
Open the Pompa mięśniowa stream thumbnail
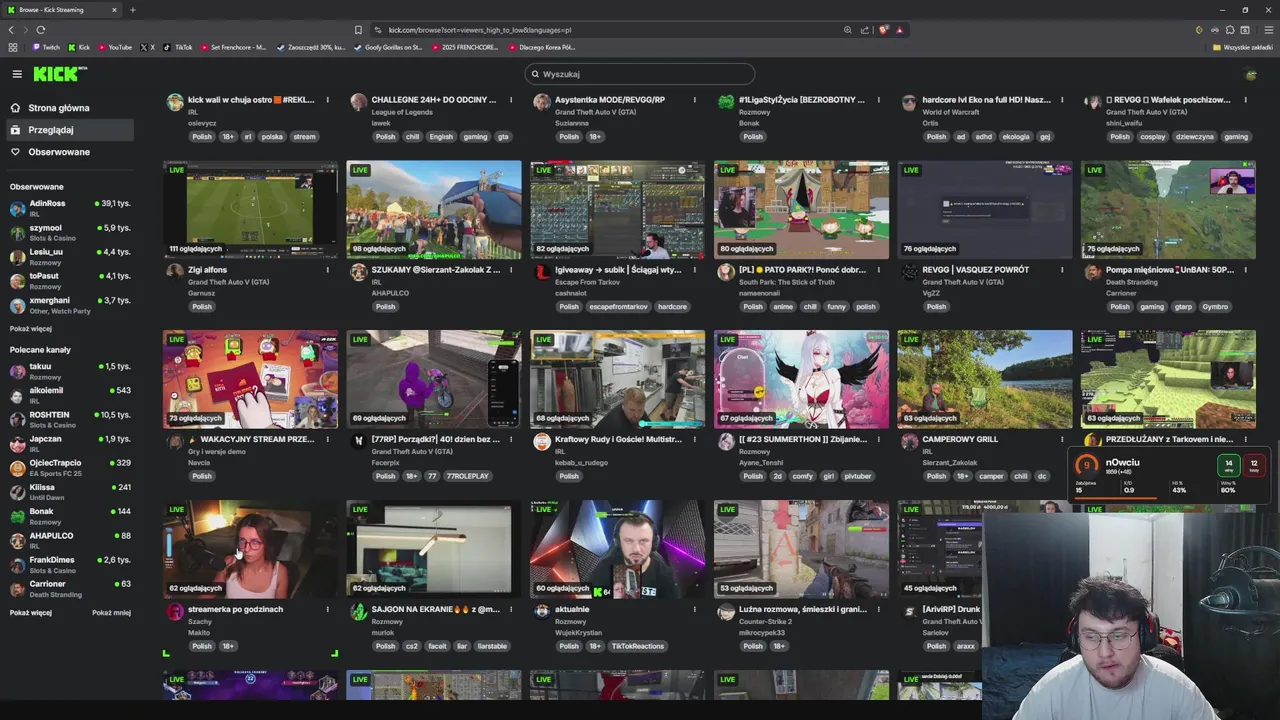tap(1168, 209)
